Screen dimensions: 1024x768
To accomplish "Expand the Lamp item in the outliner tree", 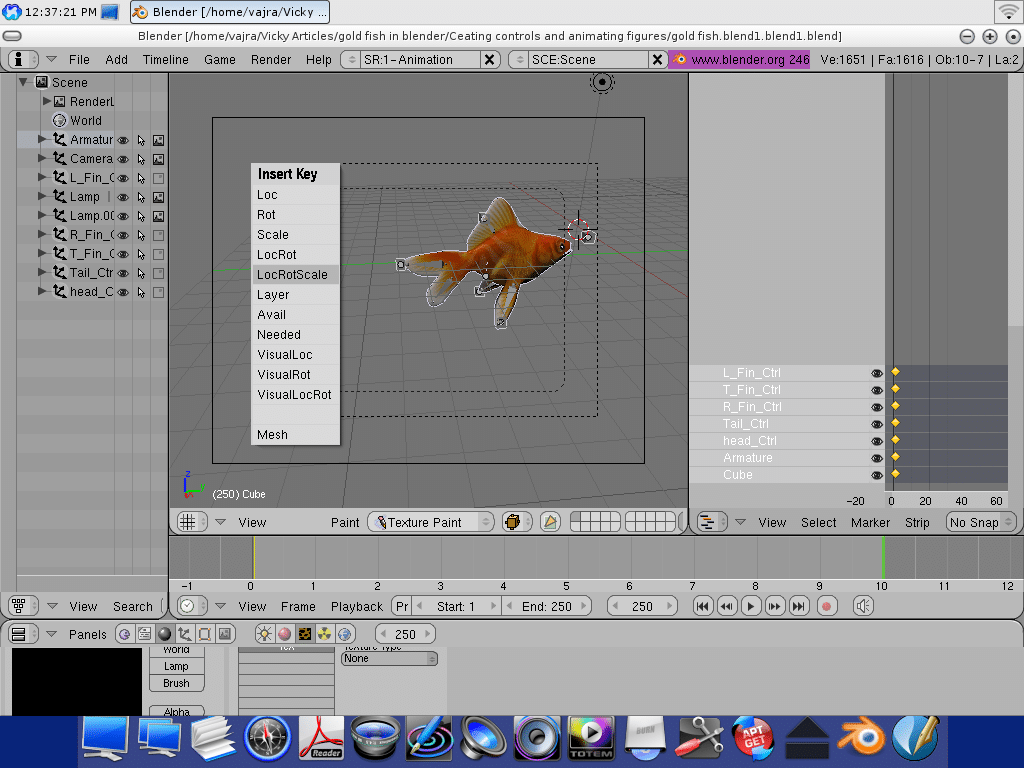I will point(42,197).
